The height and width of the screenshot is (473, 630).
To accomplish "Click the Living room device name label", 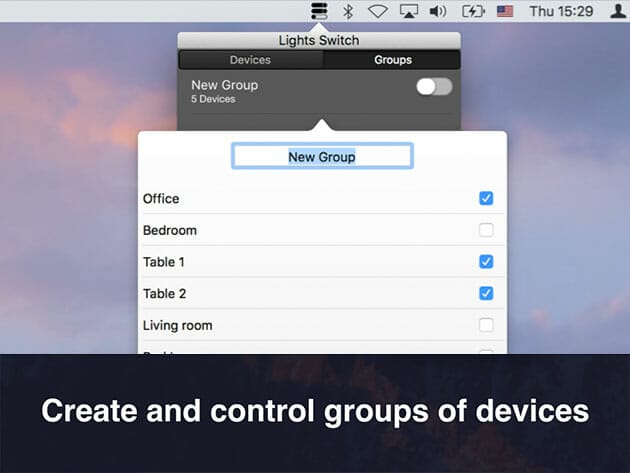I will coord(178,325).
